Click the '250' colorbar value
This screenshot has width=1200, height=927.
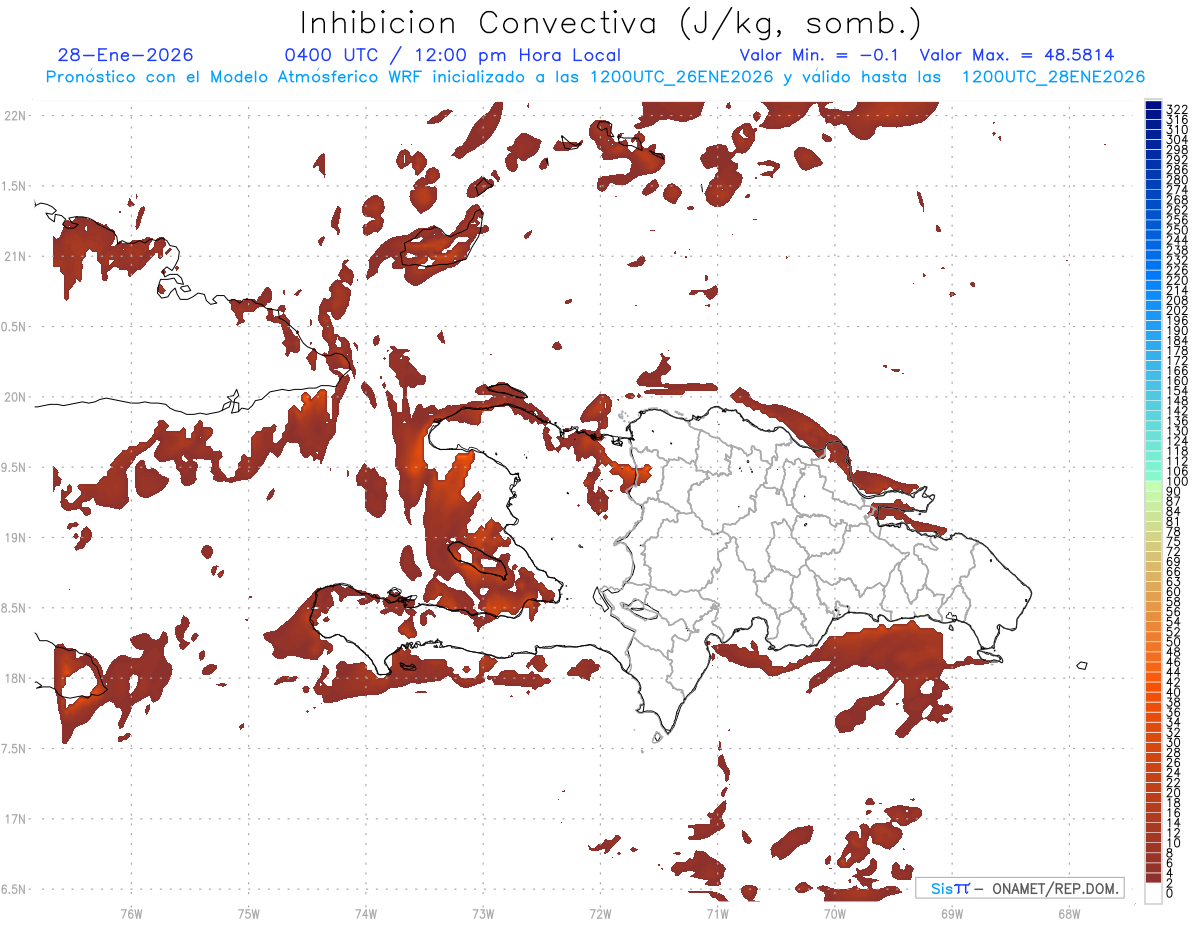pos(1176,230)
